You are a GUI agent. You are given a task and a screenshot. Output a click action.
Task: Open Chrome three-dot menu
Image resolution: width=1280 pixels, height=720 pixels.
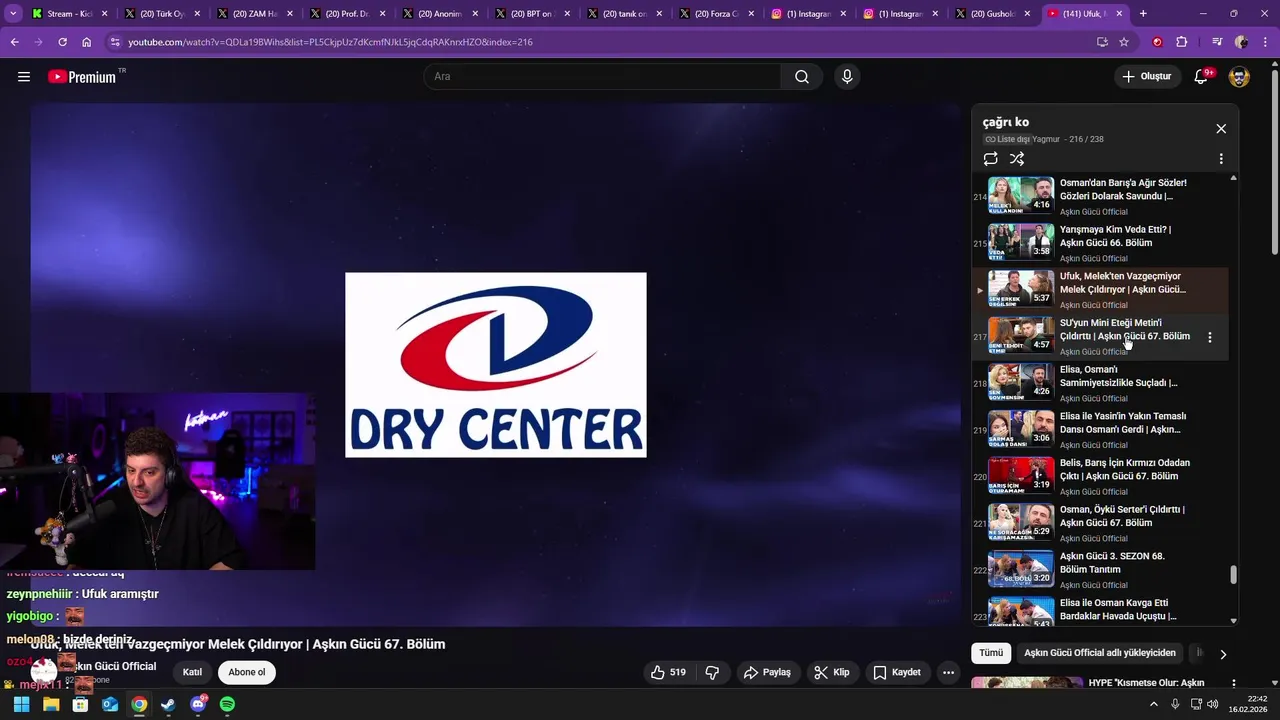point(1265,42)
